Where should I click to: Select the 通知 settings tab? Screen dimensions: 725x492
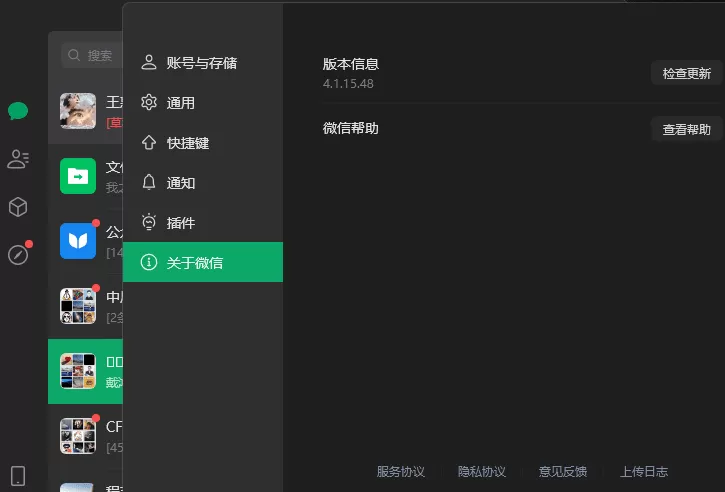tap(203, 182)
